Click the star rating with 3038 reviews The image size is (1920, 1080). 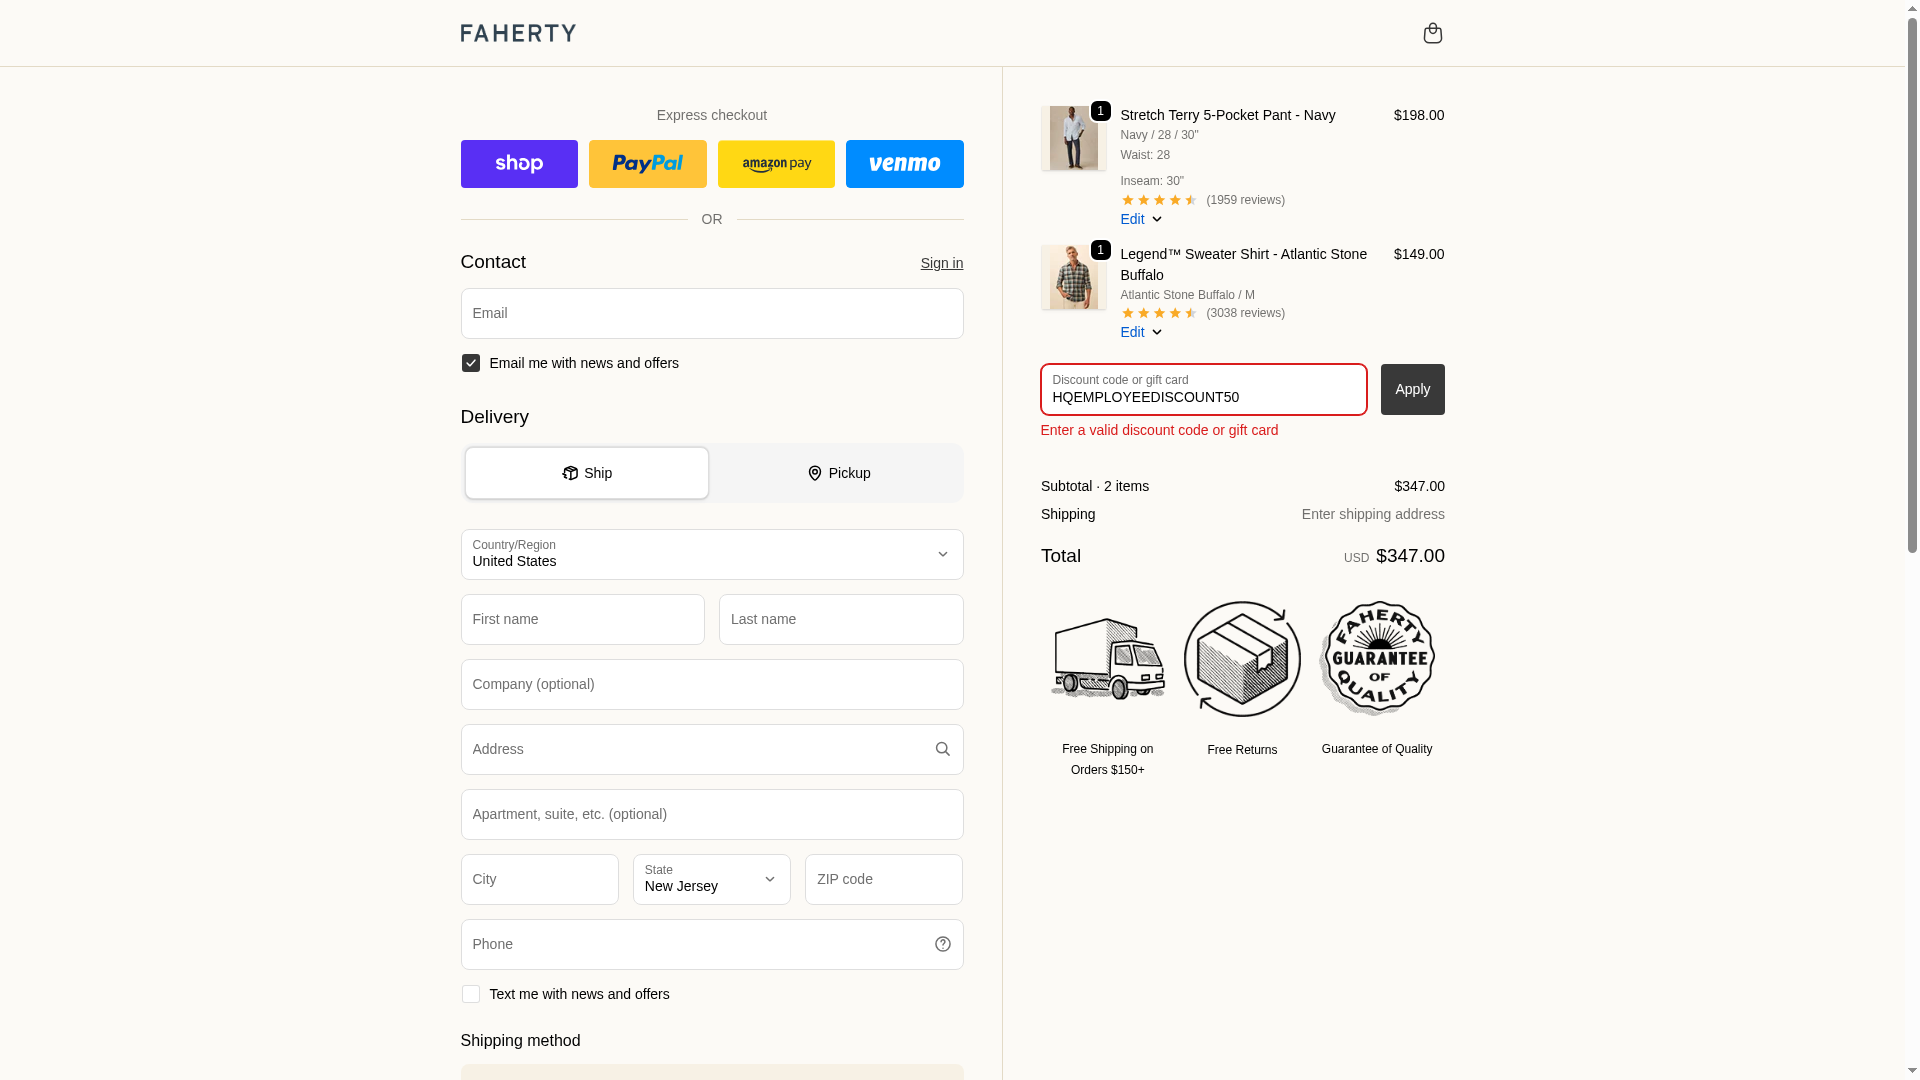tap(1203, 313)
